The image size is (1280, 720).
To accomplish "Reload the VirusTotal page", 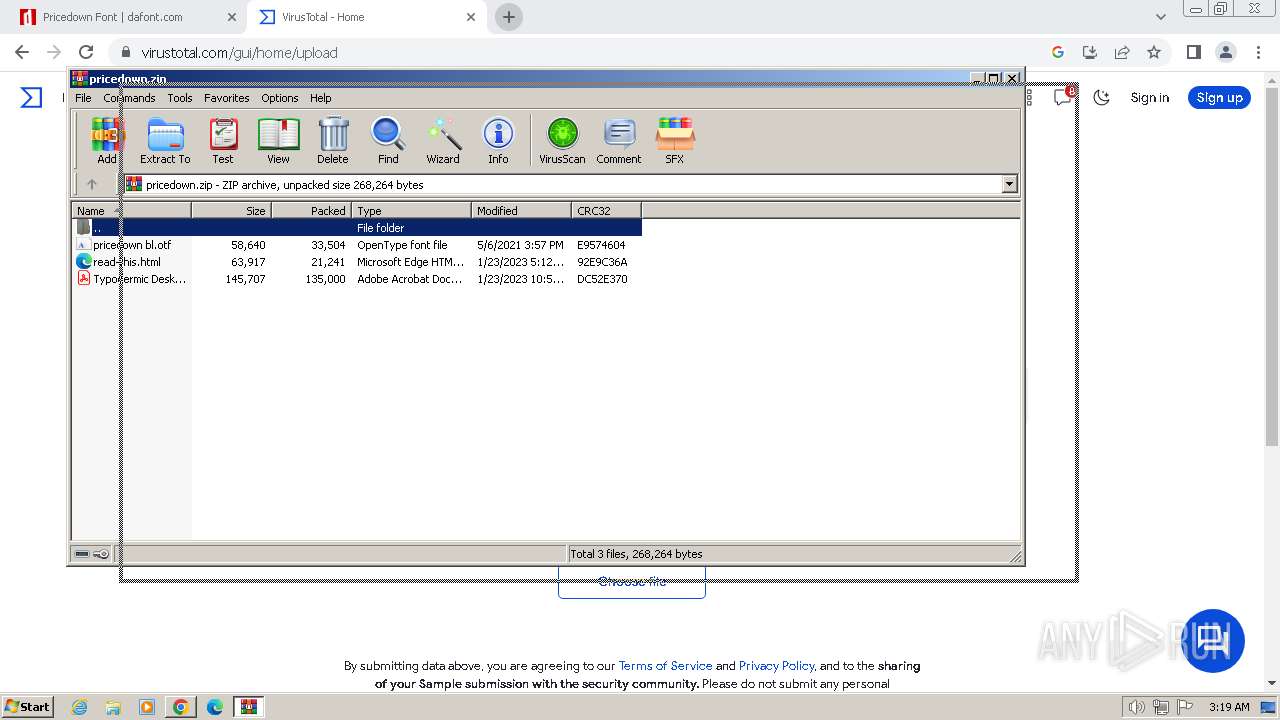I will tap(86, 52).
